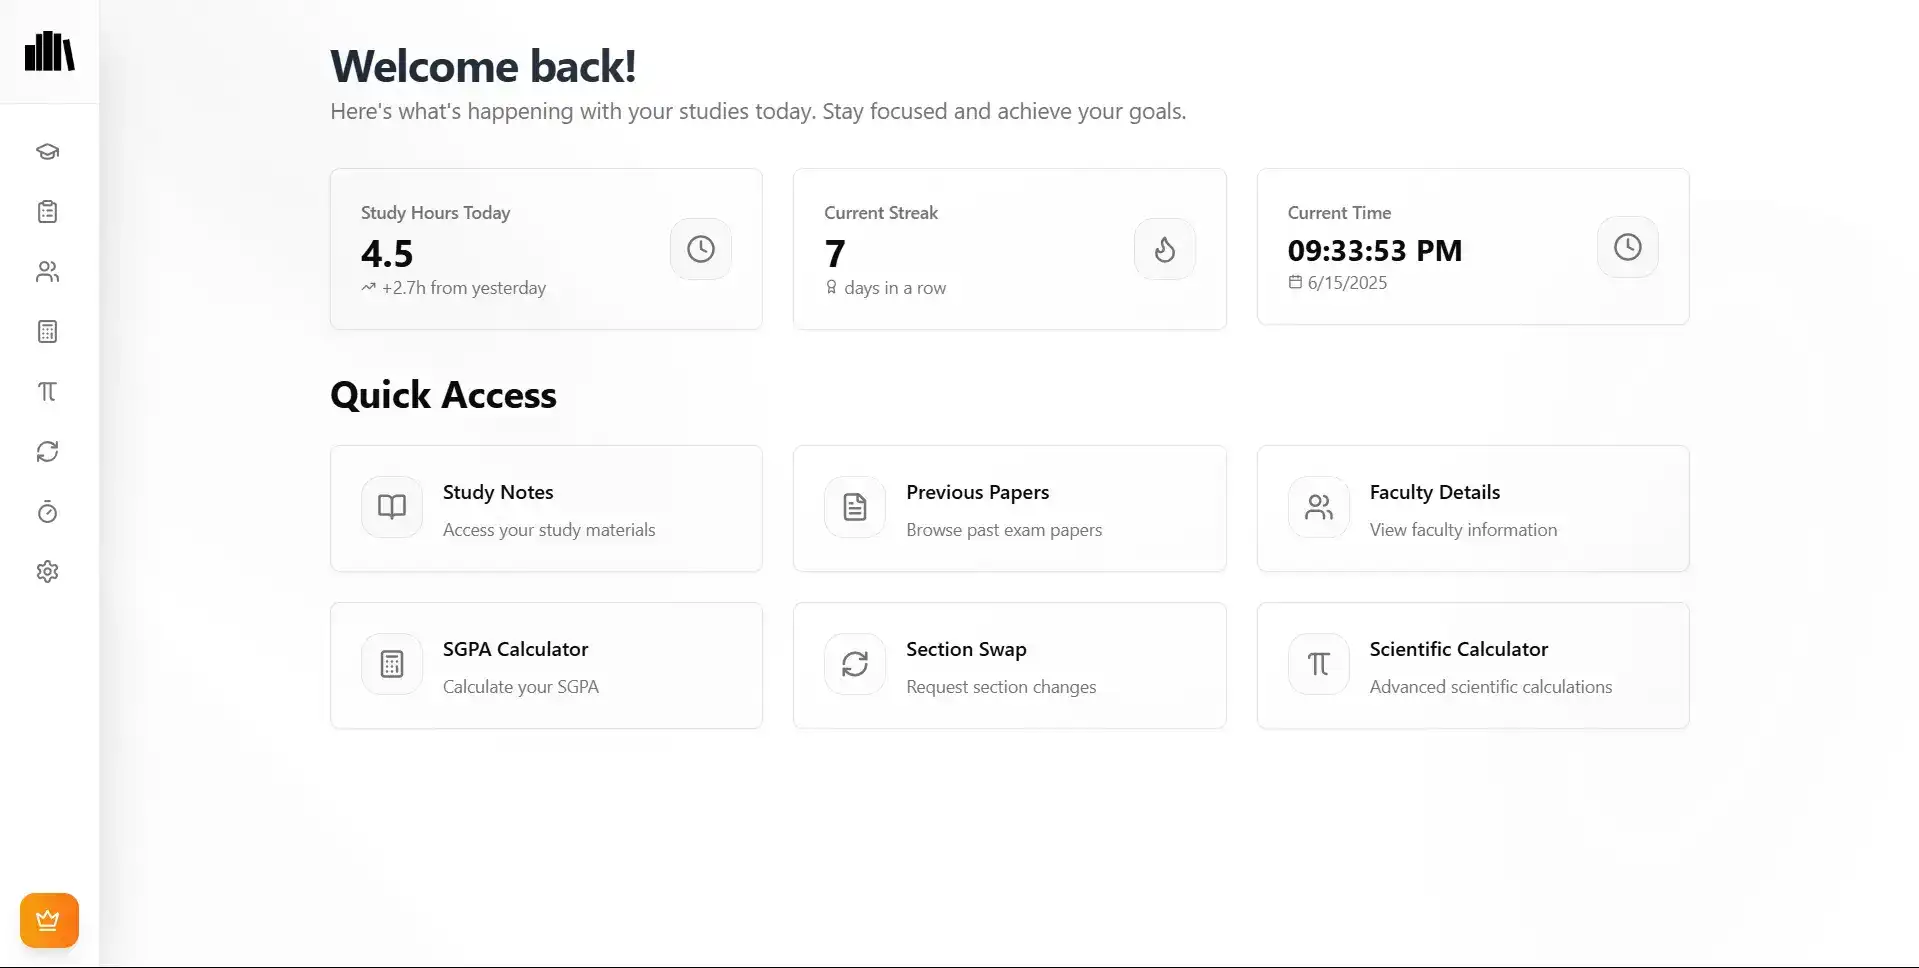Open the calculator icon in the sidebar
The height and width of the screenshot is (968, 1919).
point(47,331)
